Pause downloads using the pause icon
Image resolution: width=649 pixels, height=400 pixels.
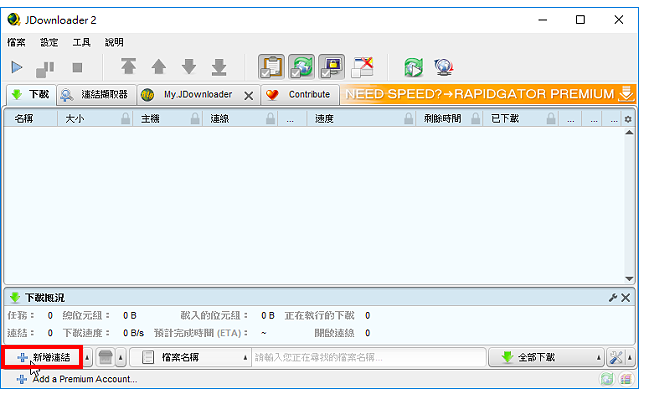point(45,68)
